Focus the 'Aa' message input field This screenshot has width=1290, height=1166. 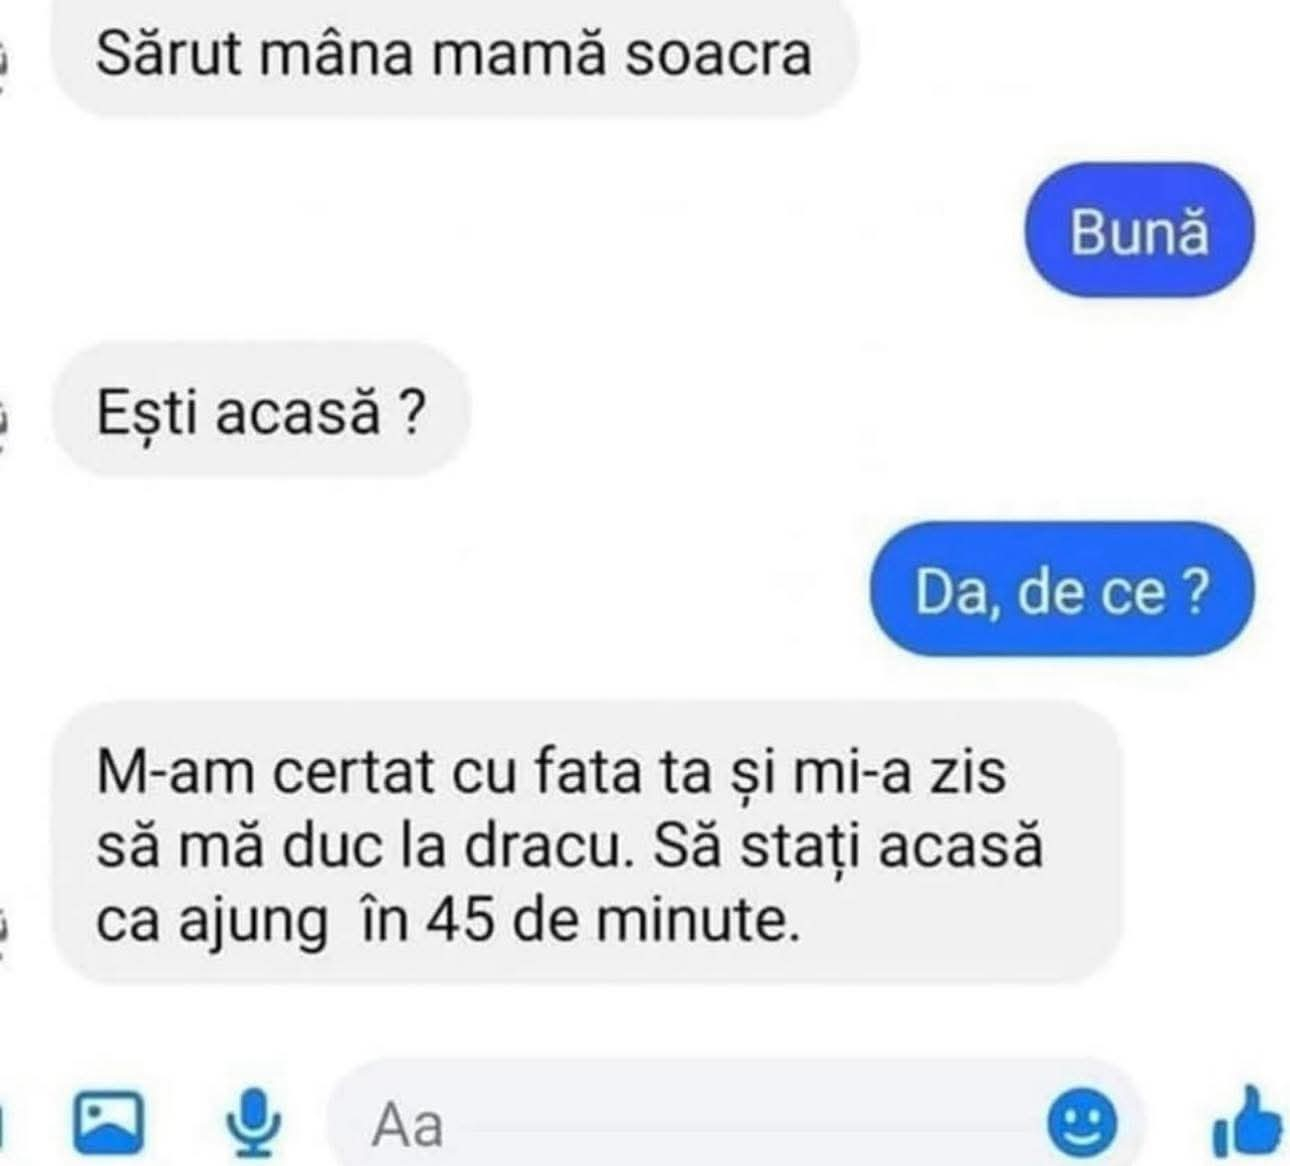point(735,1123)
